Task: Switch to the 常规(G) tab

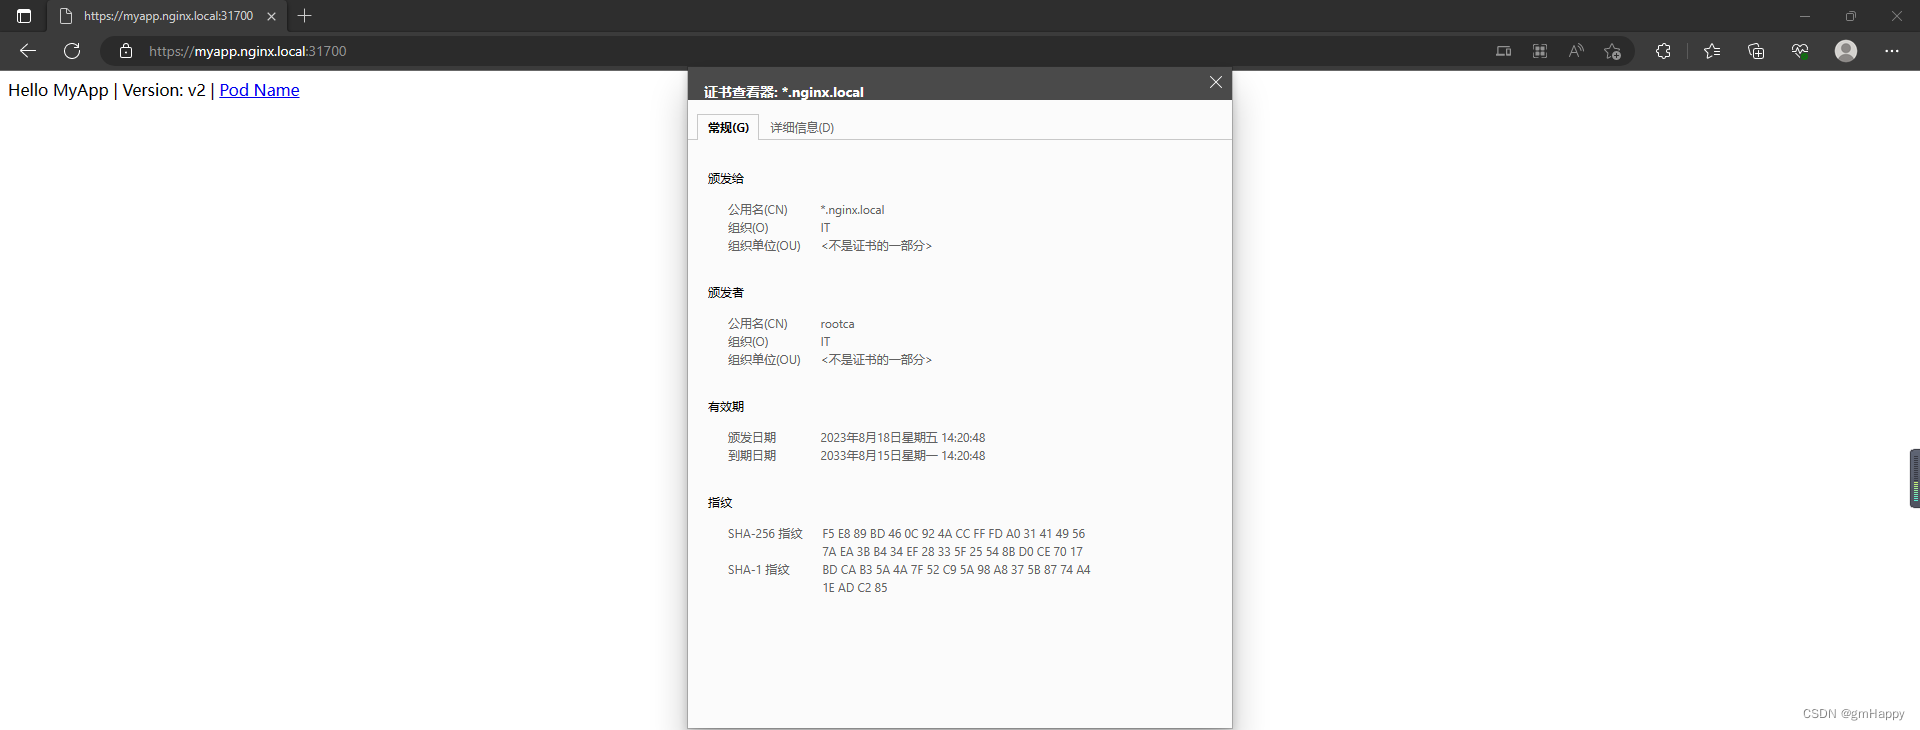Action: pyautogui.click(x=728, y=127)
